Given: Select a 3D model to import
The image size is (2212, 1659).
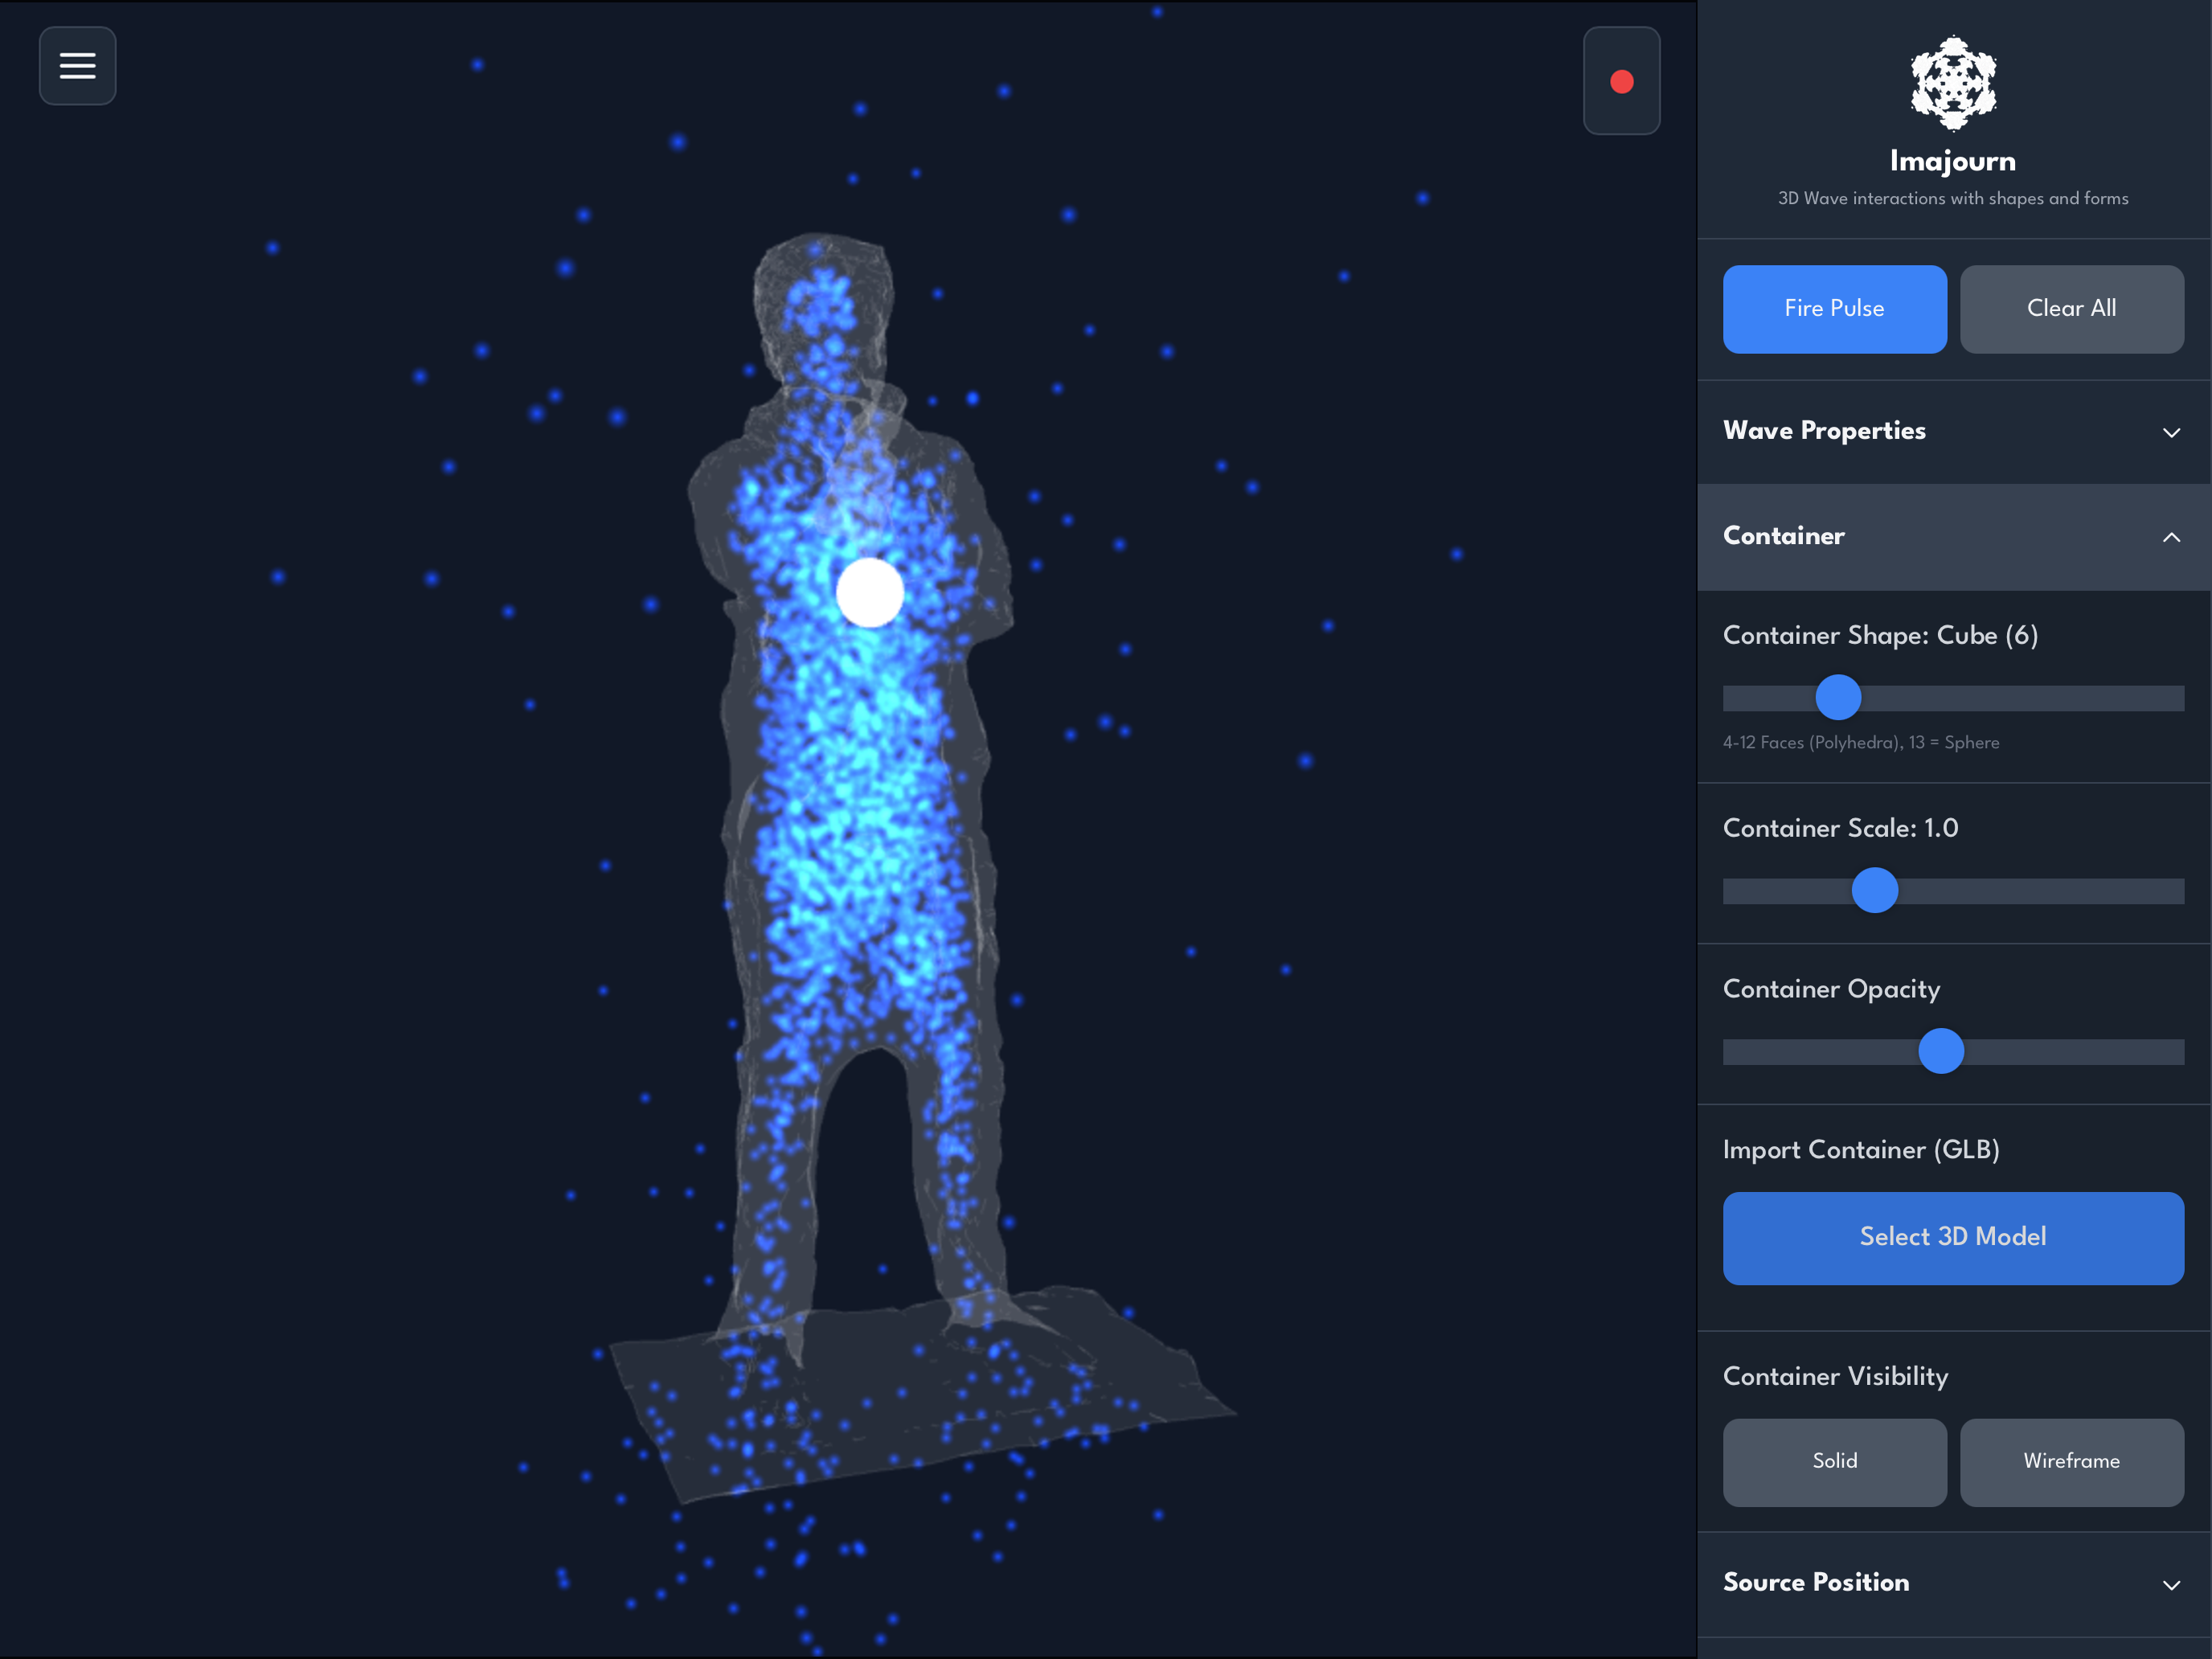Looking at the screenshot, I should [x=1952, y=1237].
